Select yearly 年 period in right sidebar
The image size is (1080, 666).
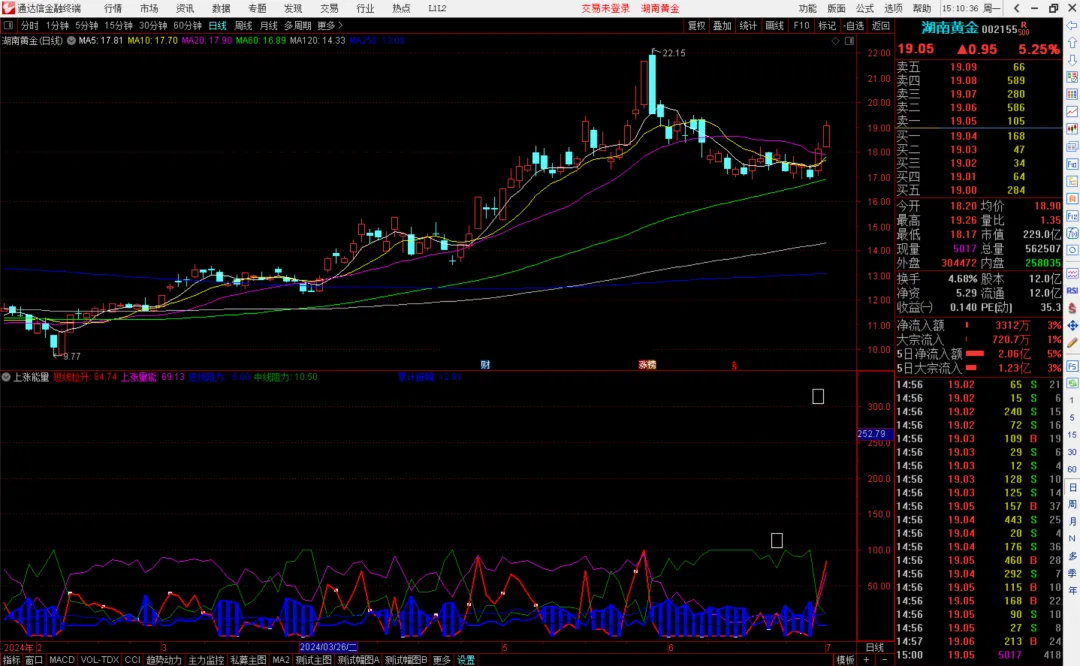pos(1072,590)
